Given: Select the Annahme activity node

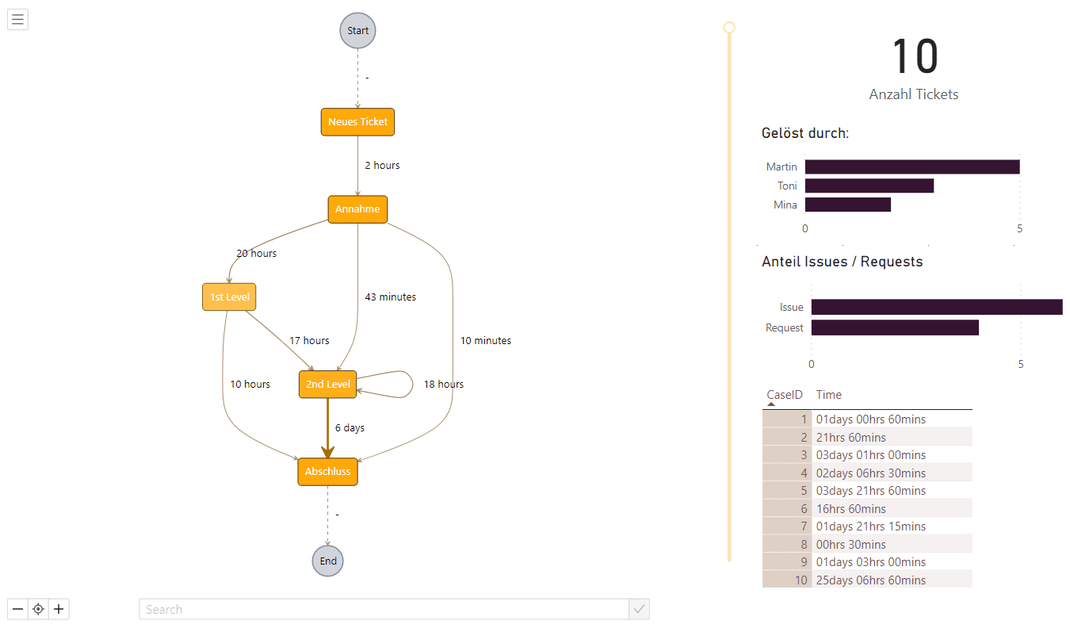Looking at the screenshot, I should 357,209.
